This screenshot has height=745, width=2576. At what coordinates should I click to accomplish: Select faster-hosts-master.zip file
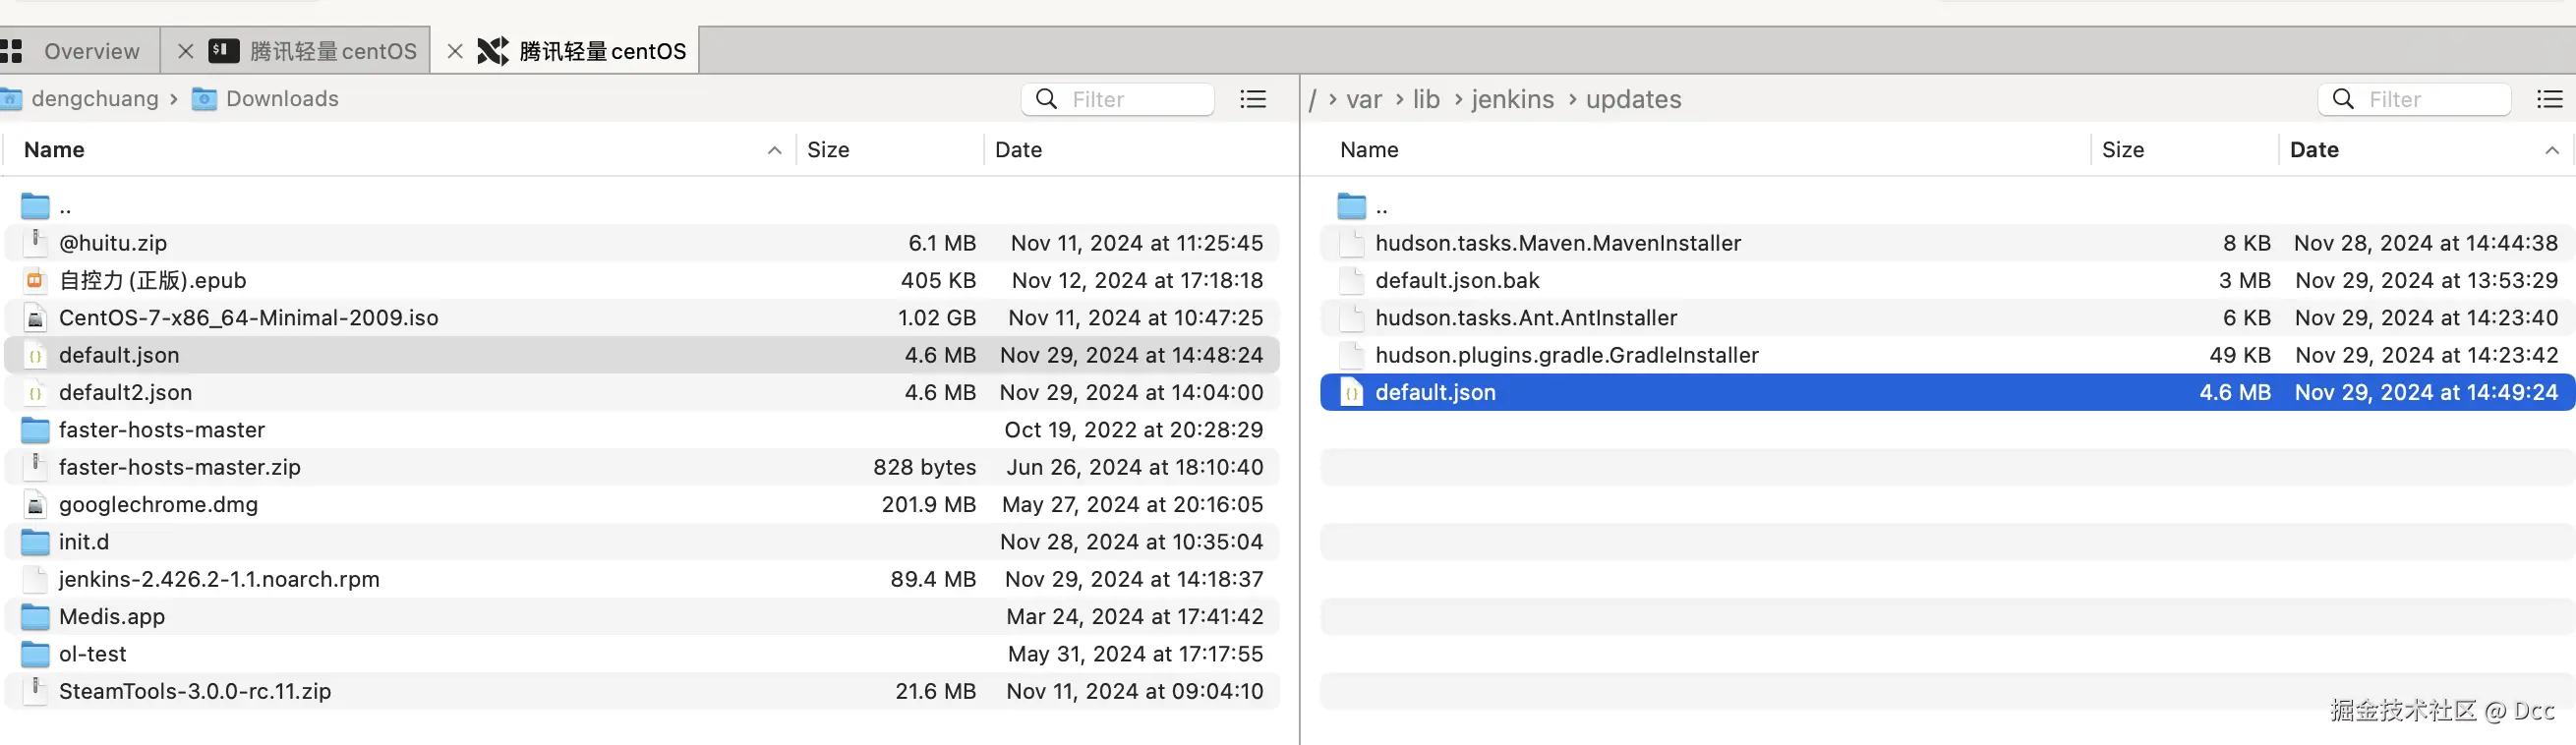(x=642, y=467)
